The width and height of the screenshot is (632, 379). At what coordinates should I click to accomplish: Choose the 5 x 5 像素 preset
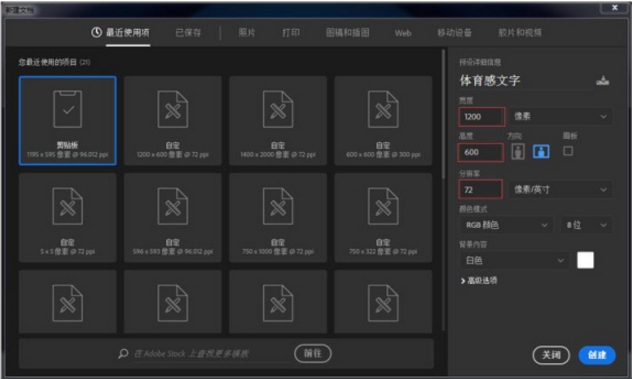[x=68, y=218]
